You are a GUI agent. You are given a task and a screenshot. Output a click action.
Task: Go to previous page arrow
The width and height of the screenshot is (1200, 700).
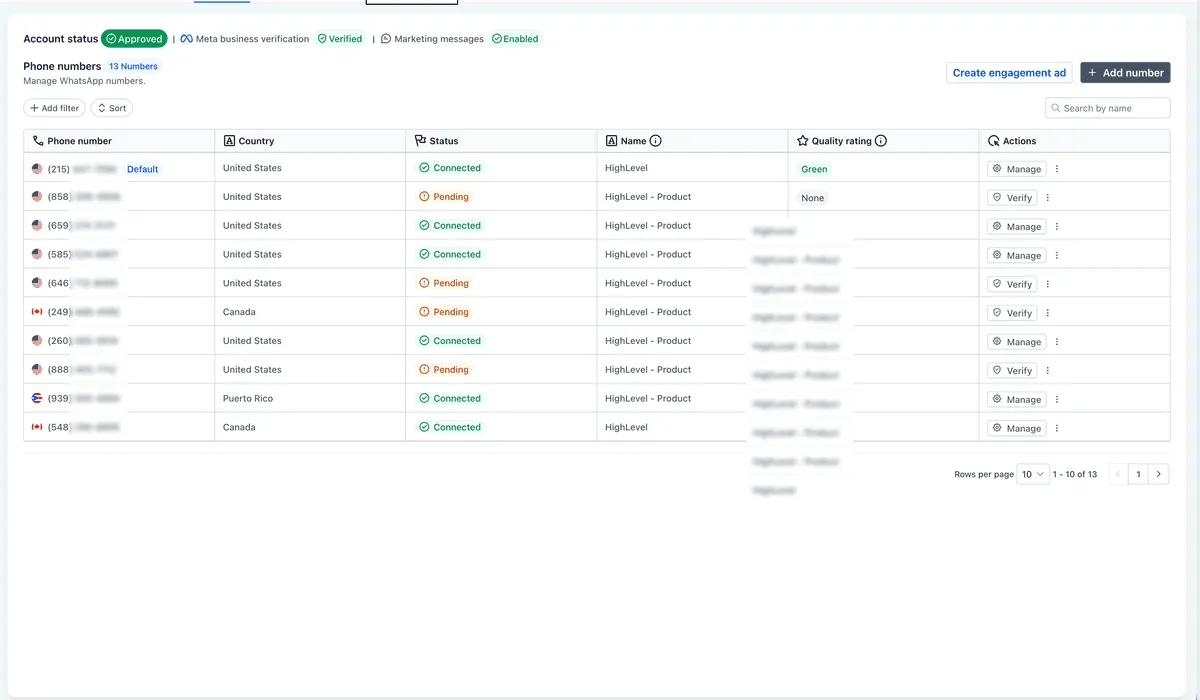[x=1118, y=474]
